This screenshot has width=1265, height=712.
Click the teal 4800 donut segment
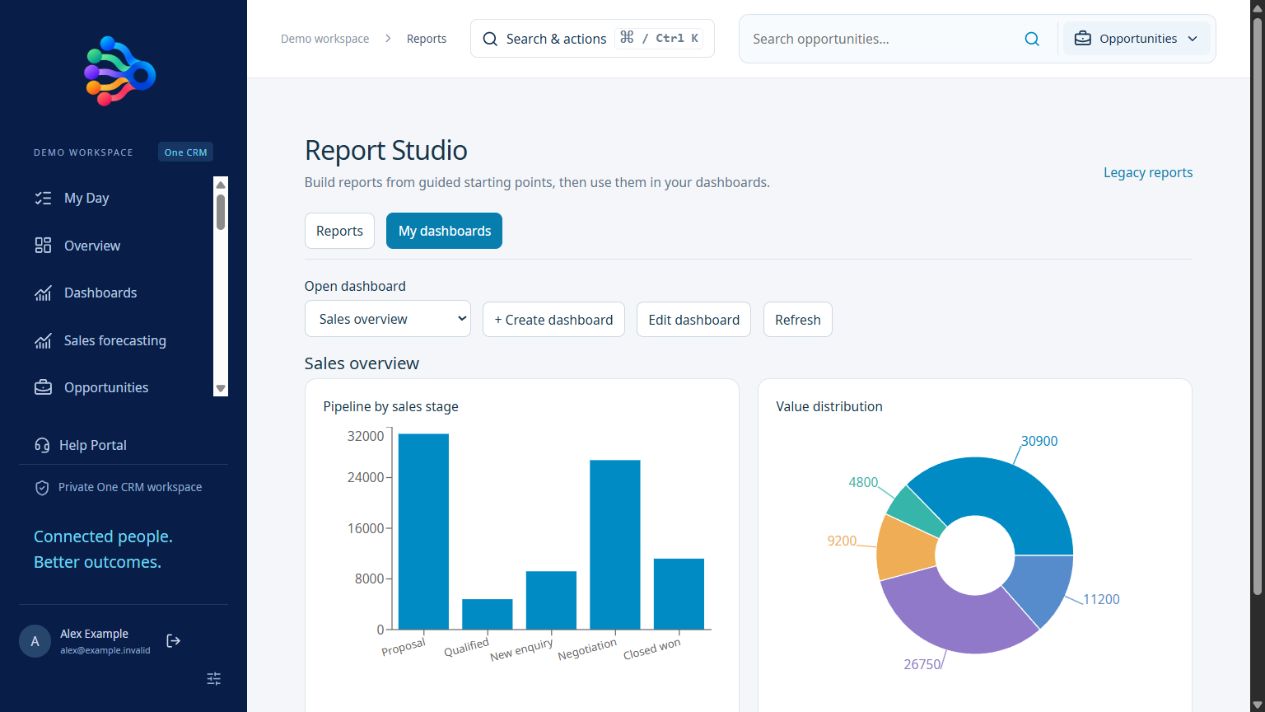[x=914, y=508]
